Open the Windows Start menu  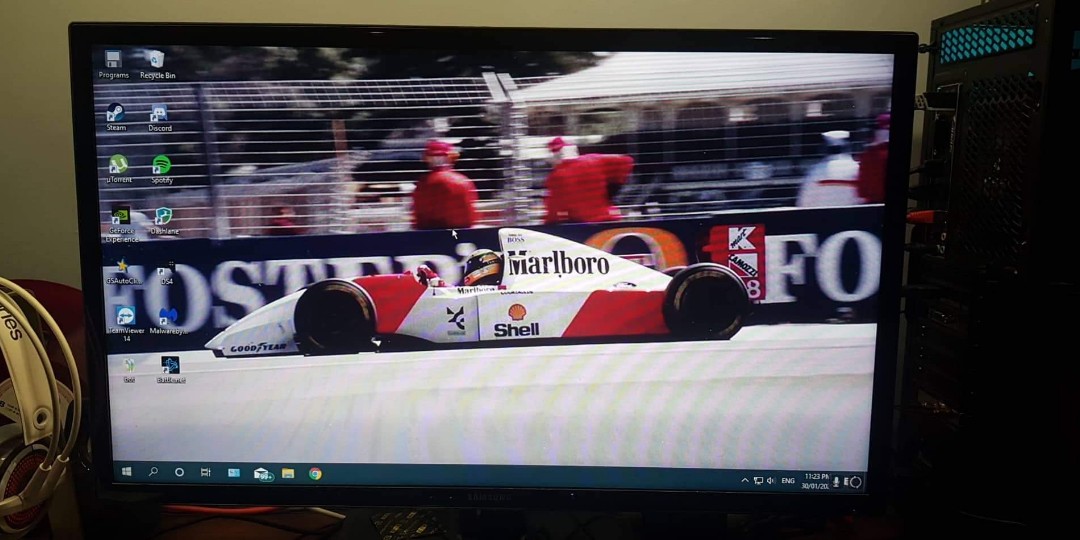[127, 471]
